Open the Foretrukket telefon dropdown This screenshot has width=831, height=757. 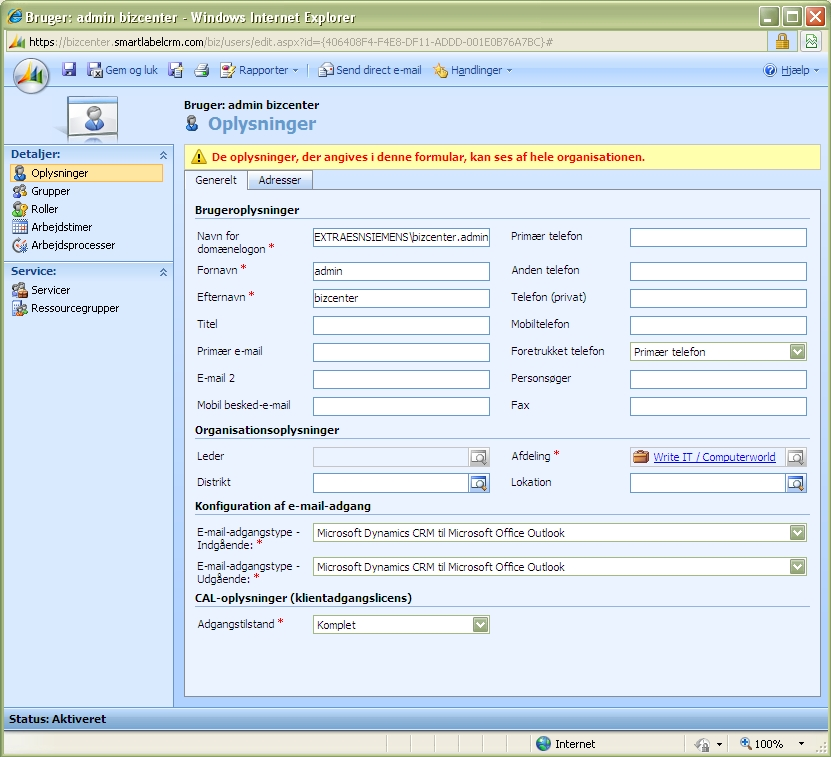(x=797, y=352)
